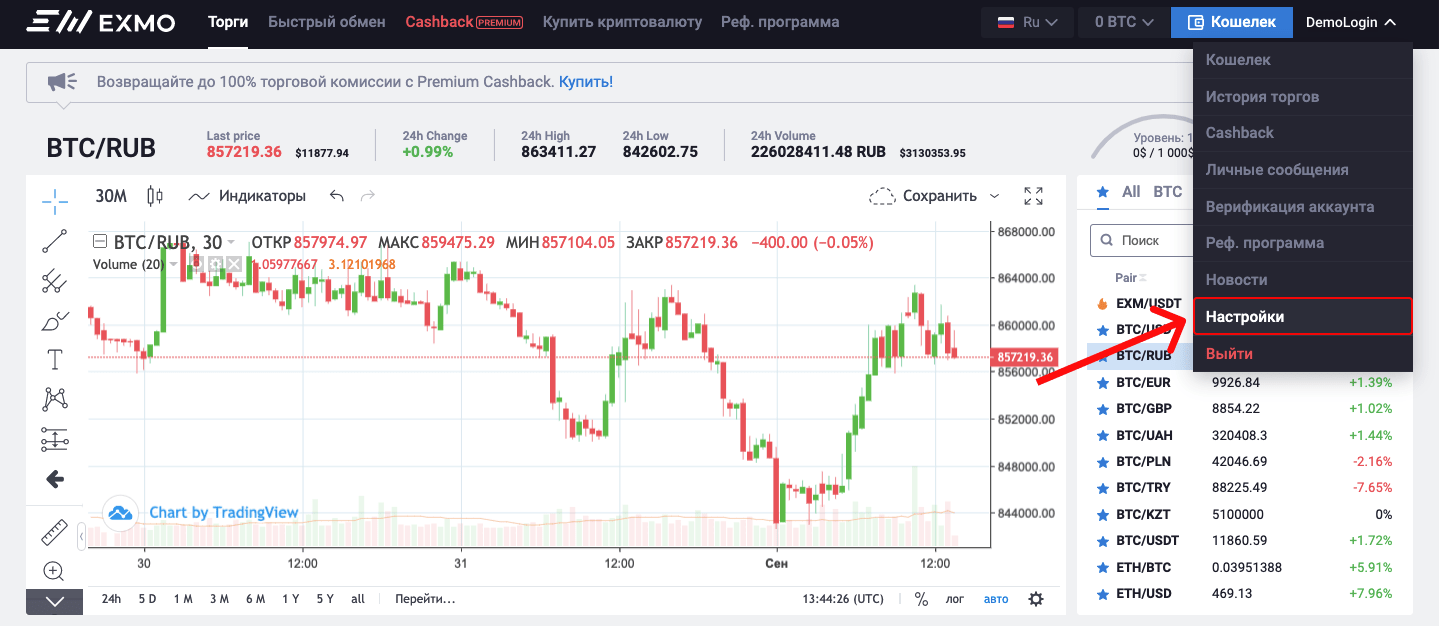
Task: Click the blue Кошелек button
Action: 1231,22
